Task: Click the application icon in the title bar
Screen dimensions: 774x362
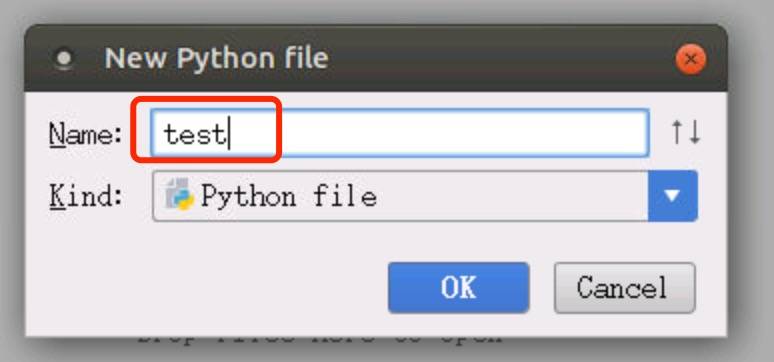Action: (x=64, y=59)
